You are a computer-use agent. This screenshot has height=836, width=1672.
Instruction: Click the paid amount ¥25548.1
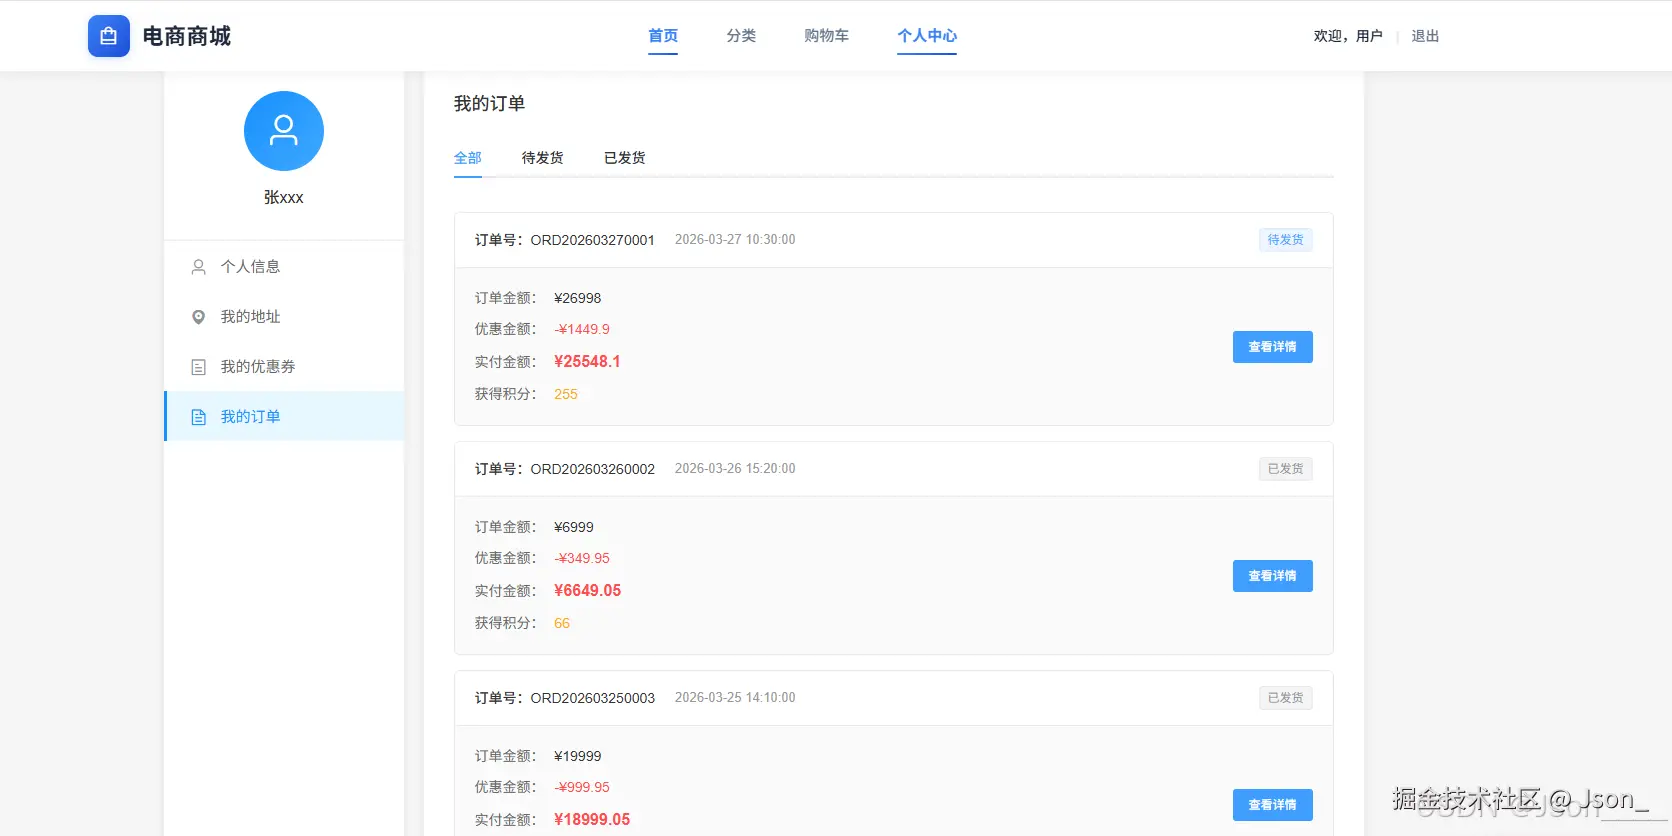(587, 362)
